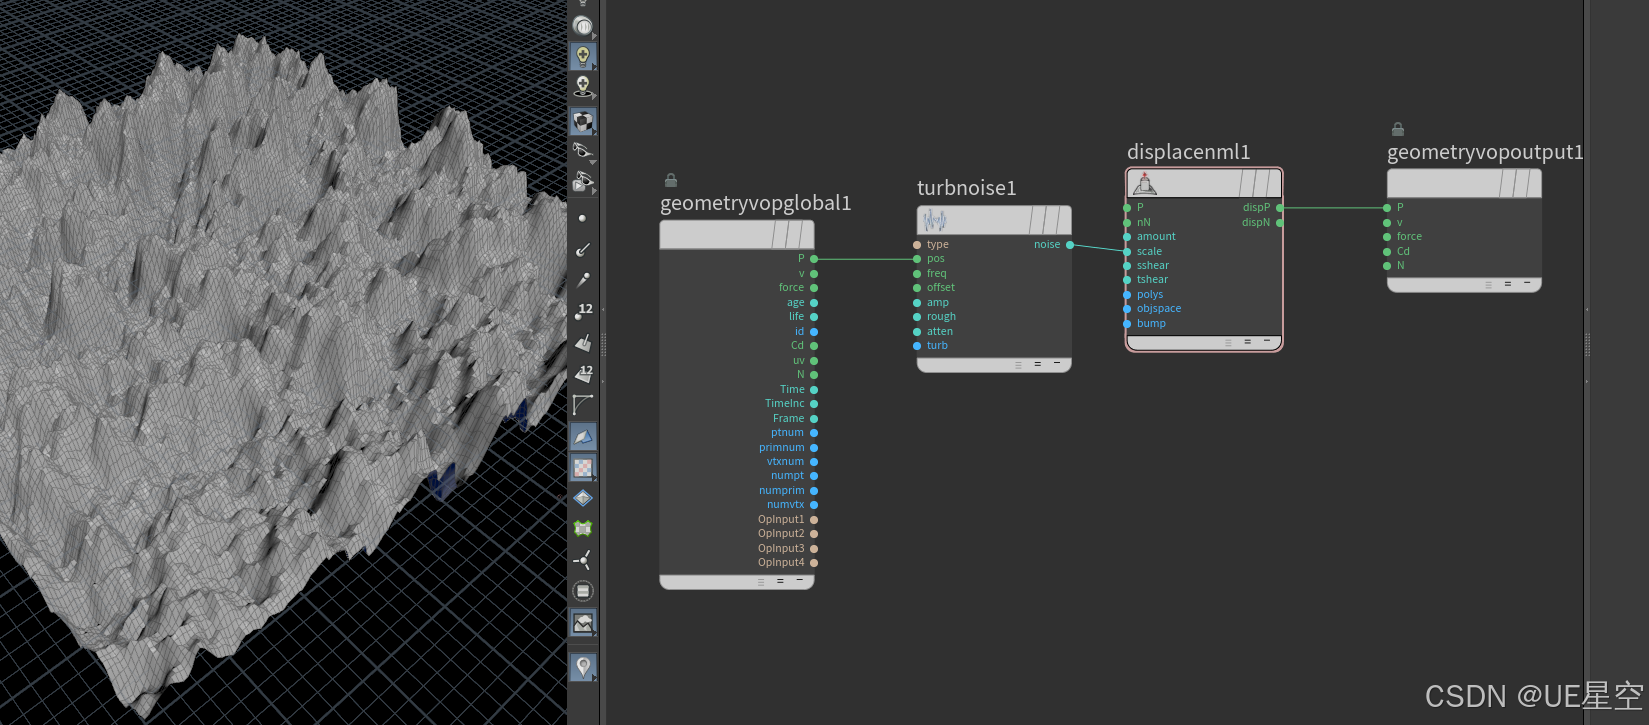This screenshot has height=725, width=1649.
Task: Toggle display primitive numbers icon
Action: [583, 374]
